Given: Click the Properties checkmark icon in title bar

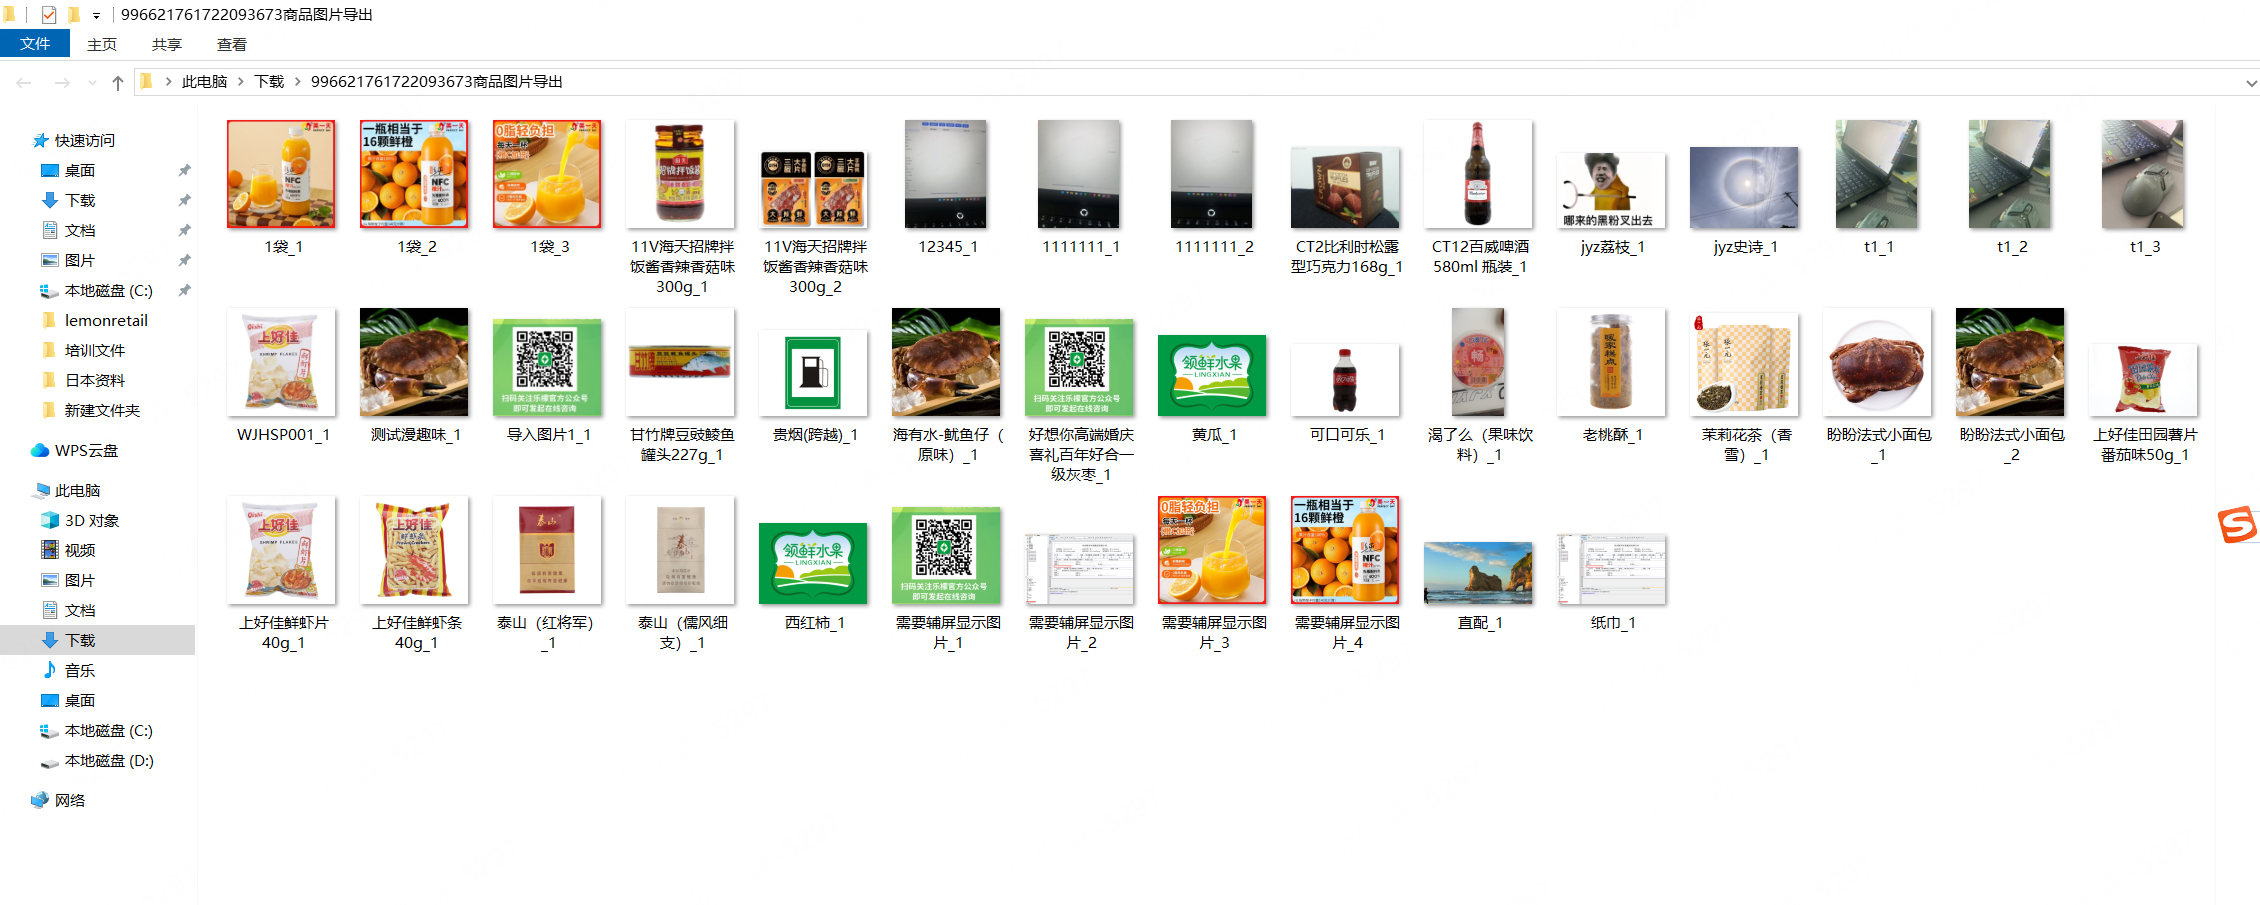Looking at the screenshot, I should [x=48, y=15].
